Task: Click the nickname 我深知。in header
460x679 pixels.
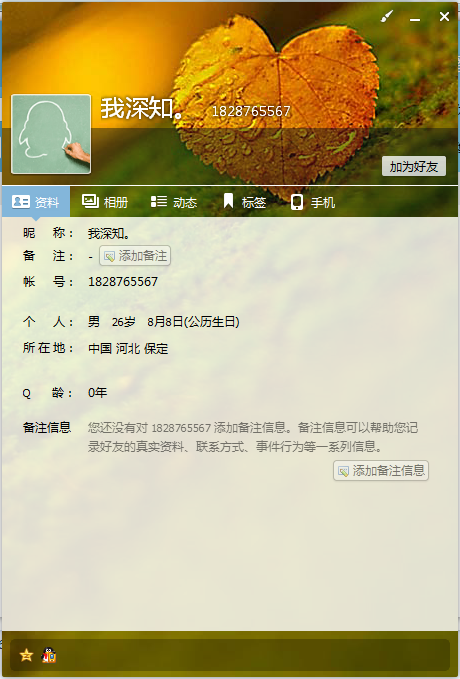Action: pos(142,108)
